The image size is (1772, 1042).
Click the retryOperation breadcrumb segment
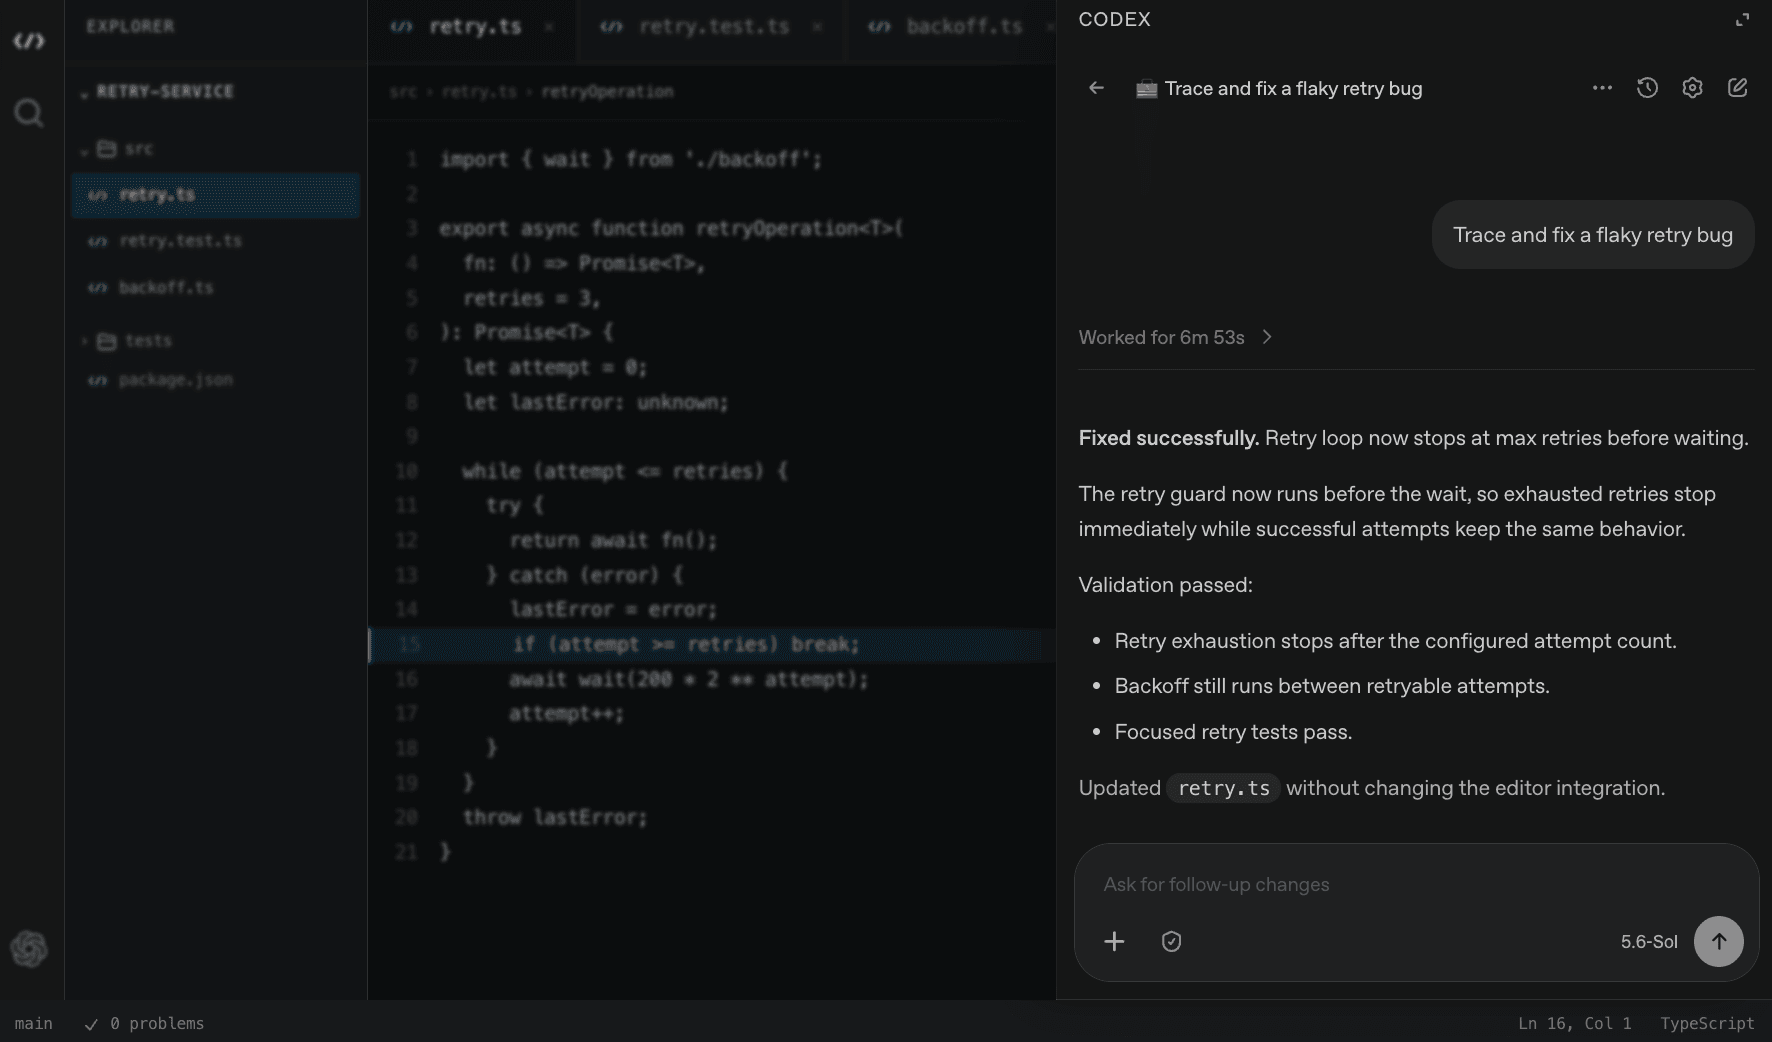point(607,91)
